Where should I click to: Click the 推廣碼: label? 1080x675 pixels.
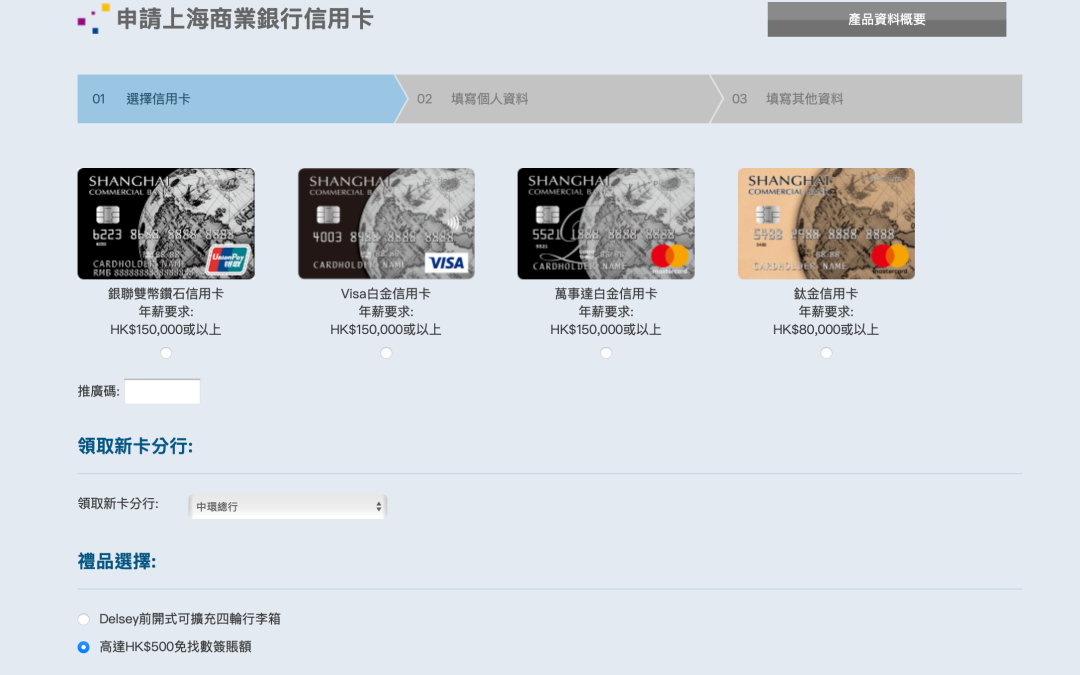point(98,391)
